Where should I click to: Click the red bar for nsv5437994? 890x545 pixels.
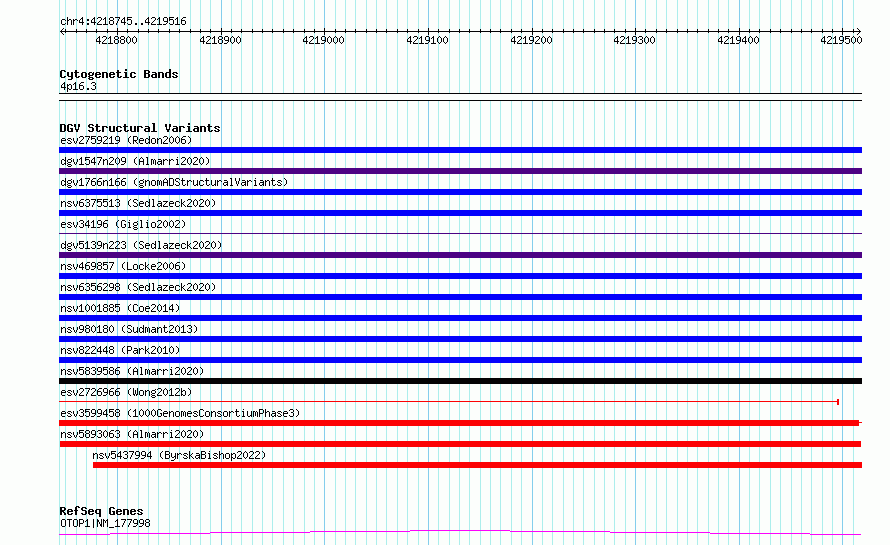tap(477, 465)
